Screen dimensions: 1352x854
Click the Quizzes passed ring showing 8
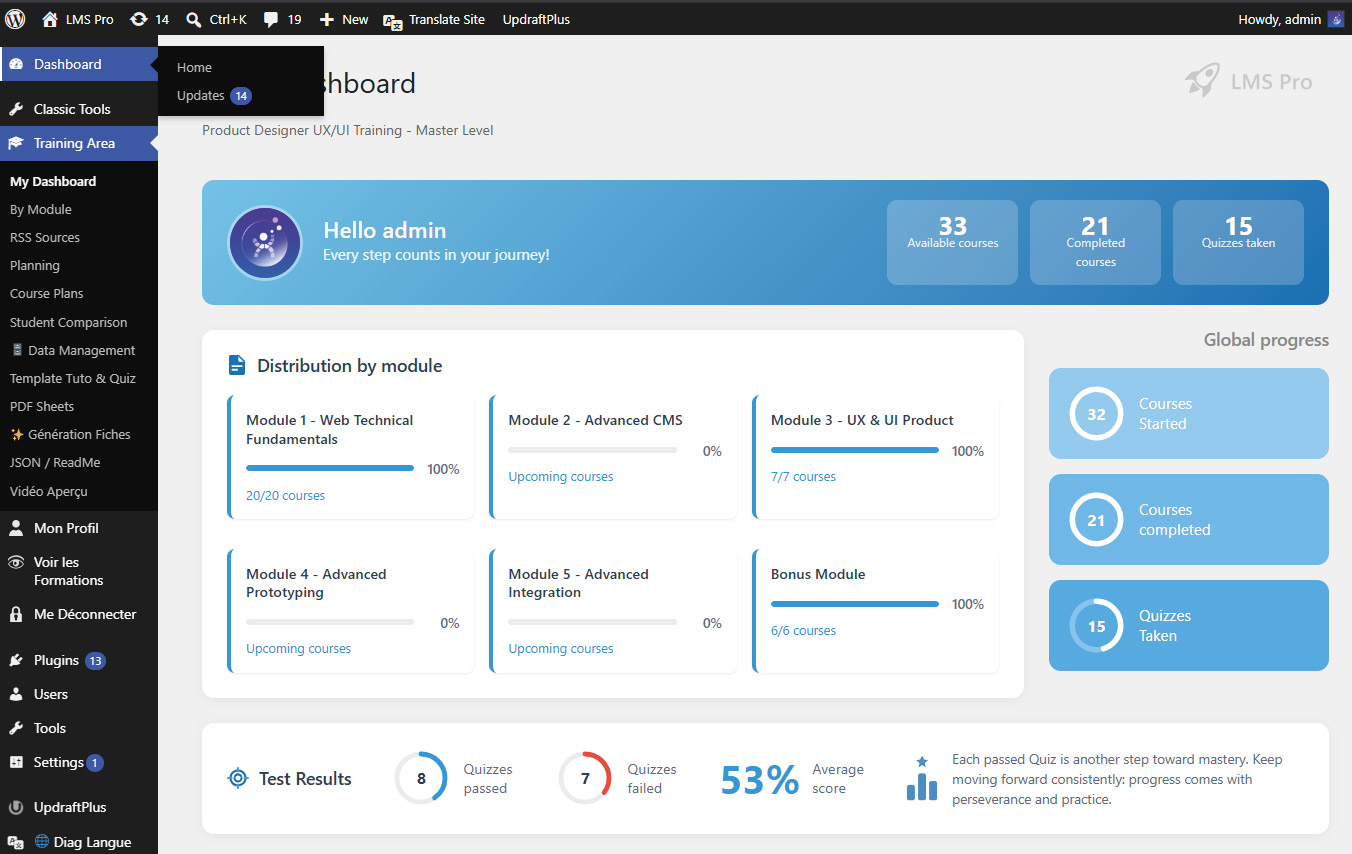[421, 778]
